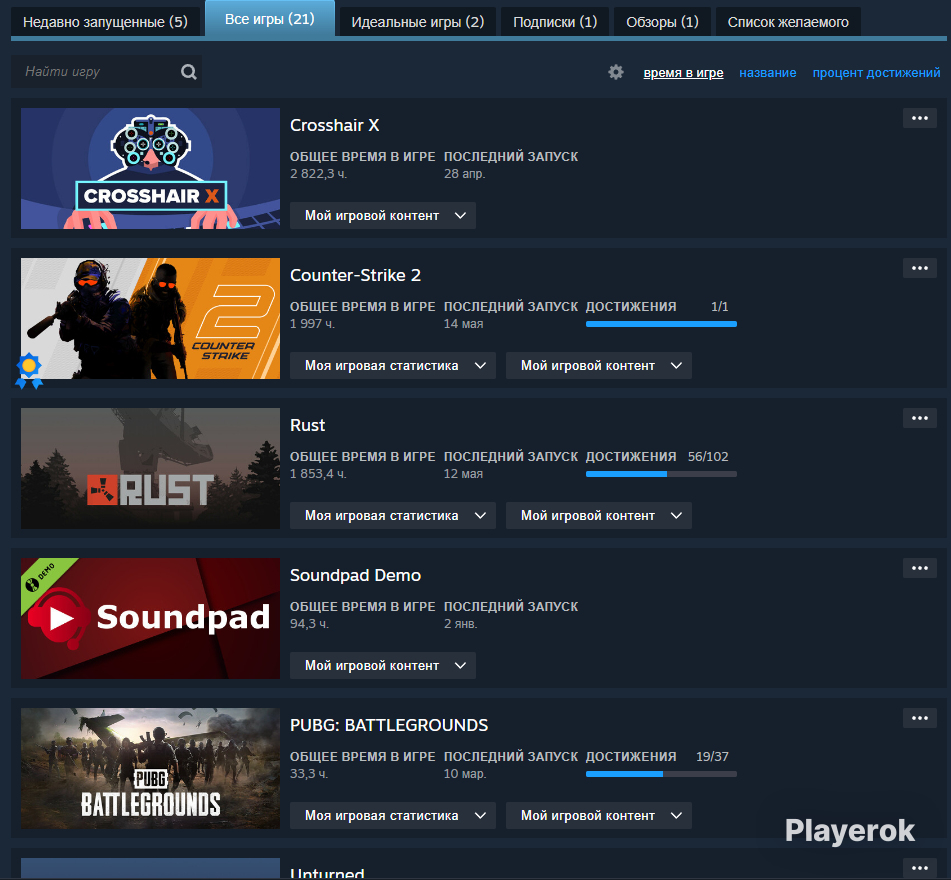Click the Crosshair X game title
The height and width of the screenshot is (880, 951).
pos(334,125)
